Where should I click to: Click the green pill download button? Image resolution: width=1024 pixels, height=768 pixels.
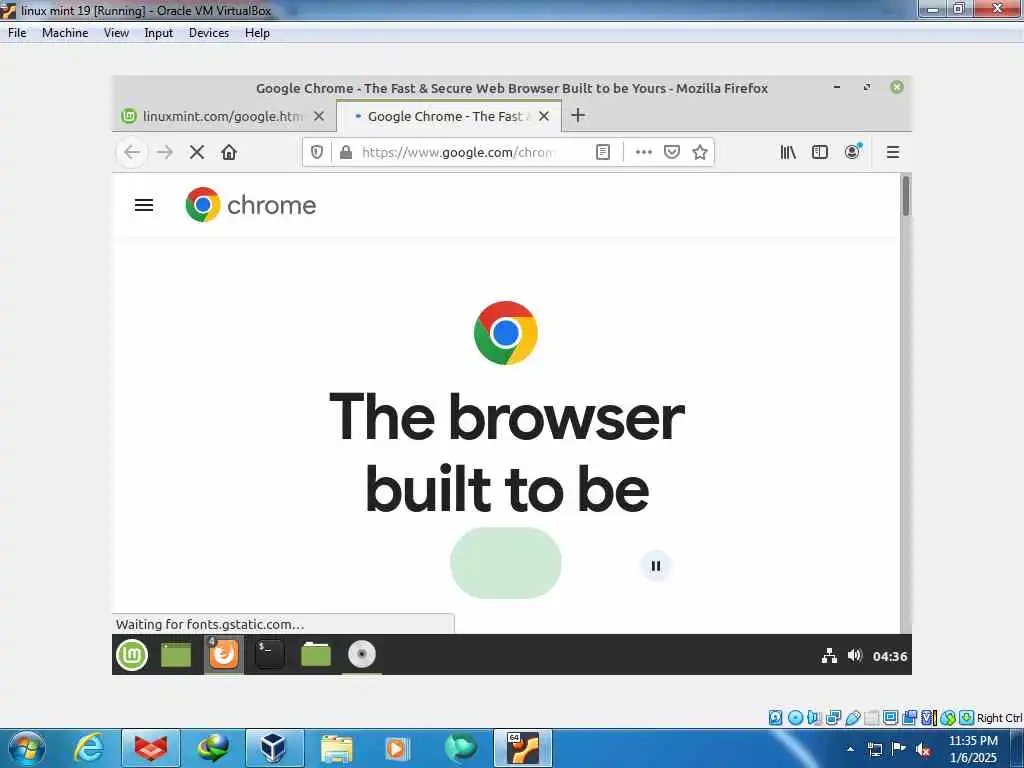(x=505, y=563)
